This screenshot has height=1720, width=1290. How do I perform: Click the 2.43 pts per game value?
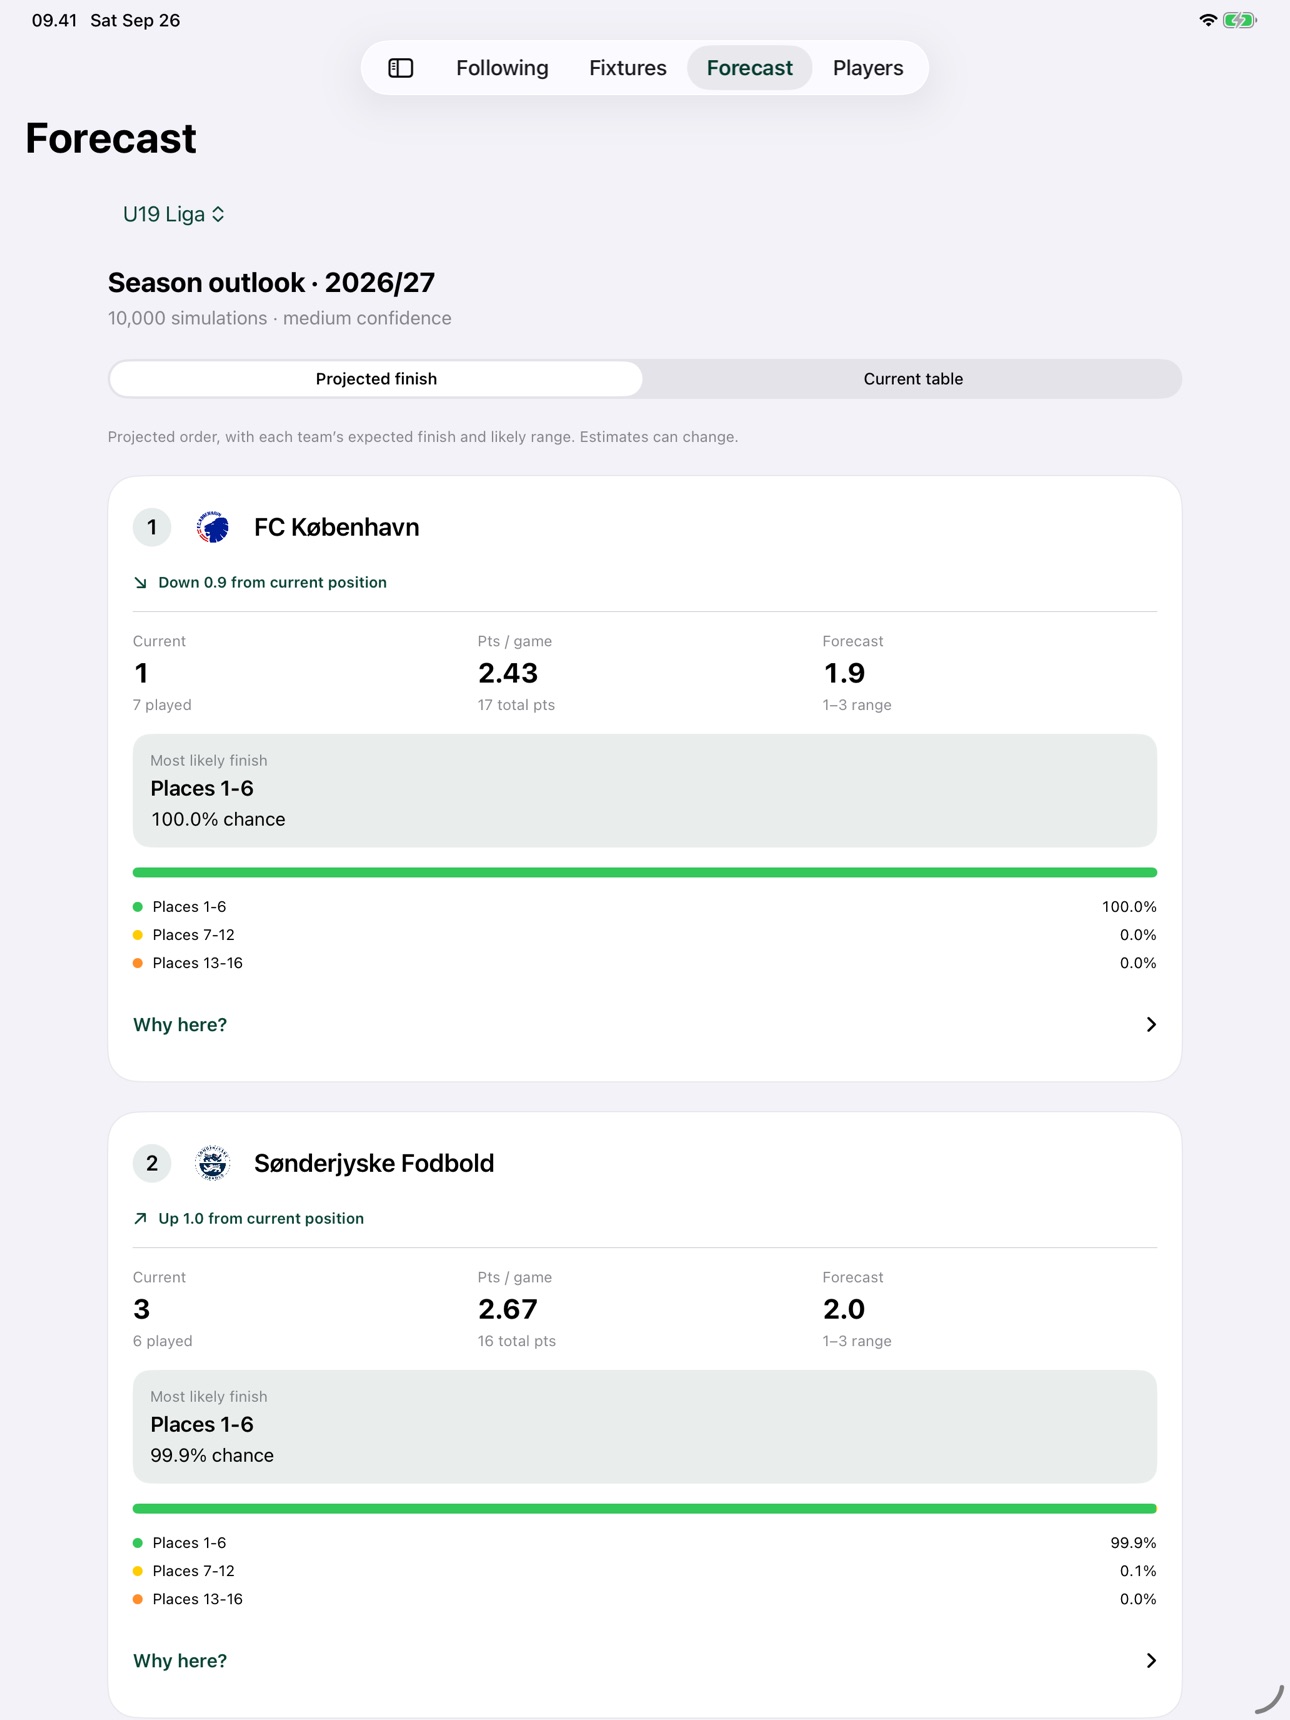pyautogui.click(x=508, y=673)
